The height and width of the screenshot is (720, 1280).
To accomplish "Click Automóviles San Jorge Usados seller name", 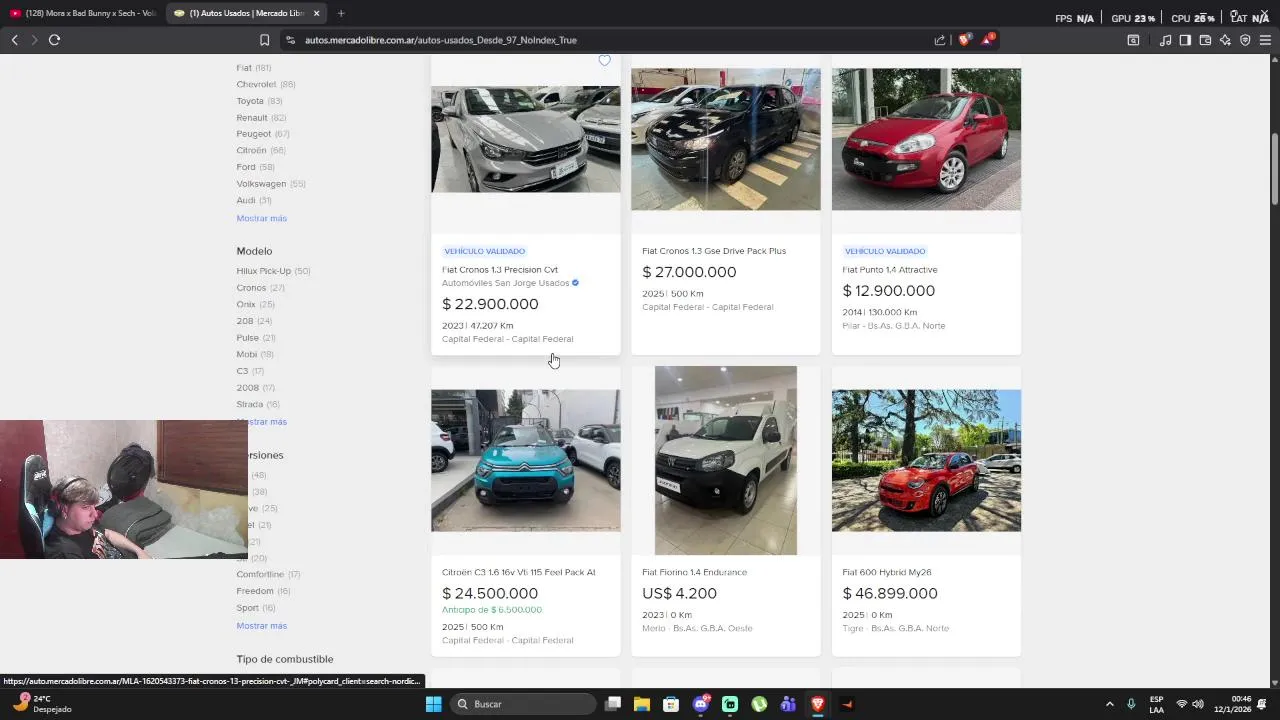I will tap(505, 283).
